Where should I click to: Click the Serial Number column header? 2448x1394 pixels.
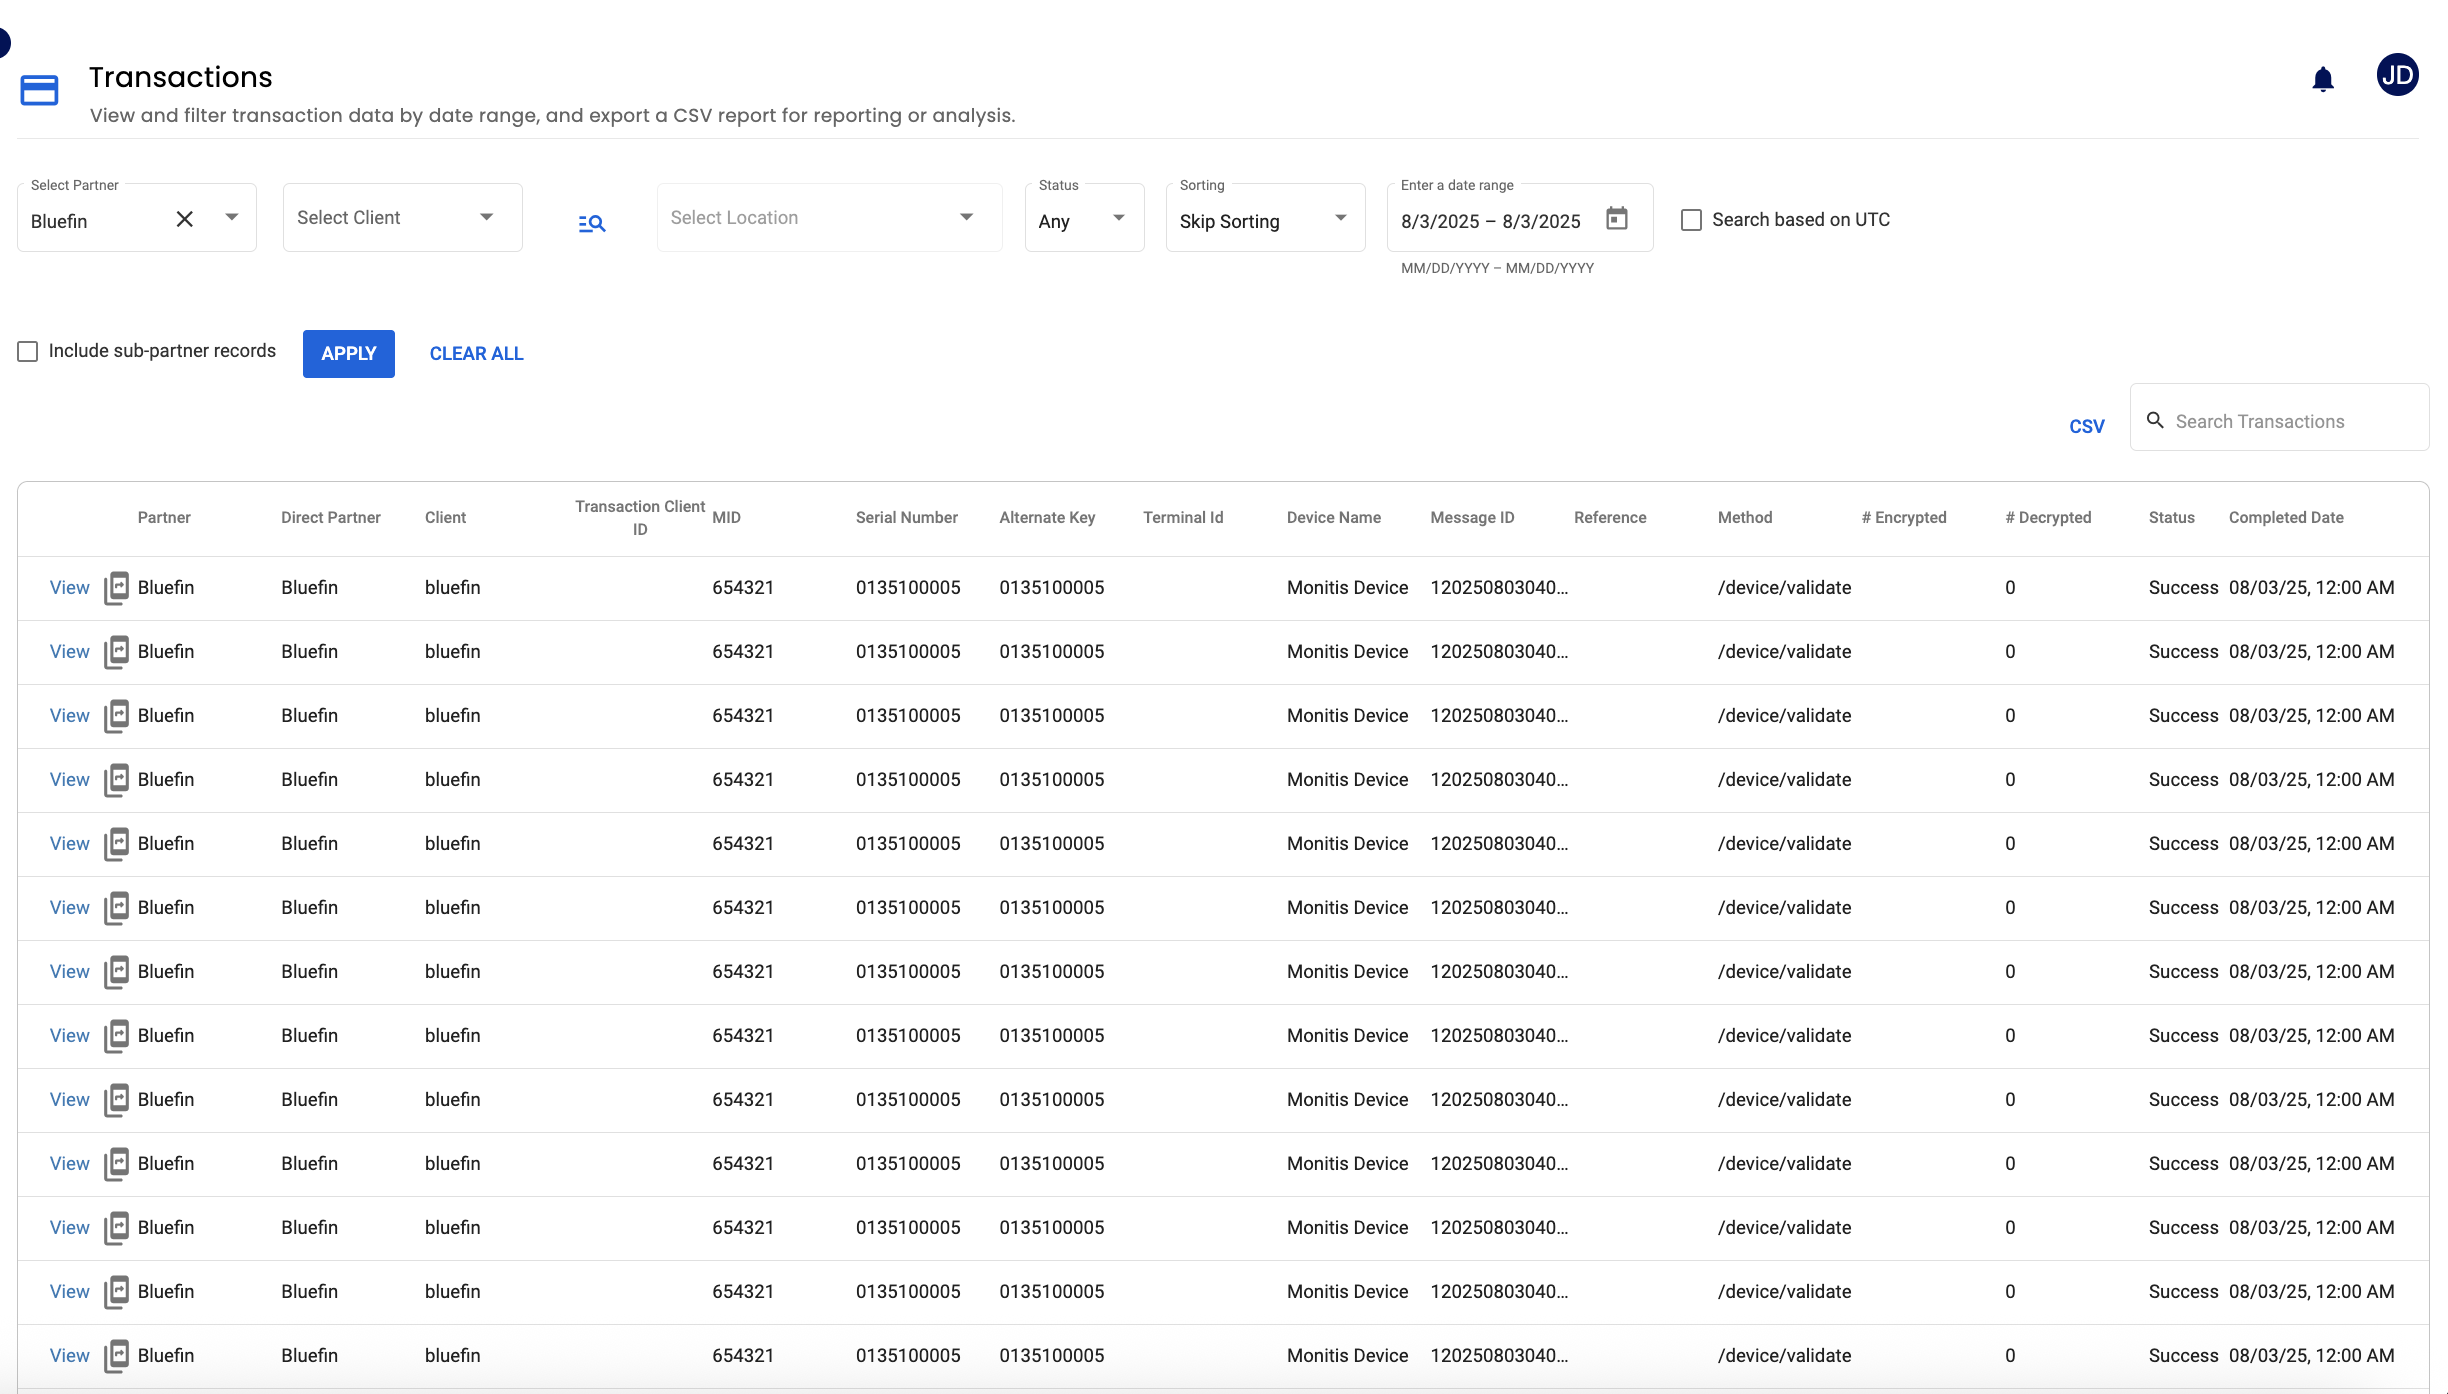tap(907, 517)
